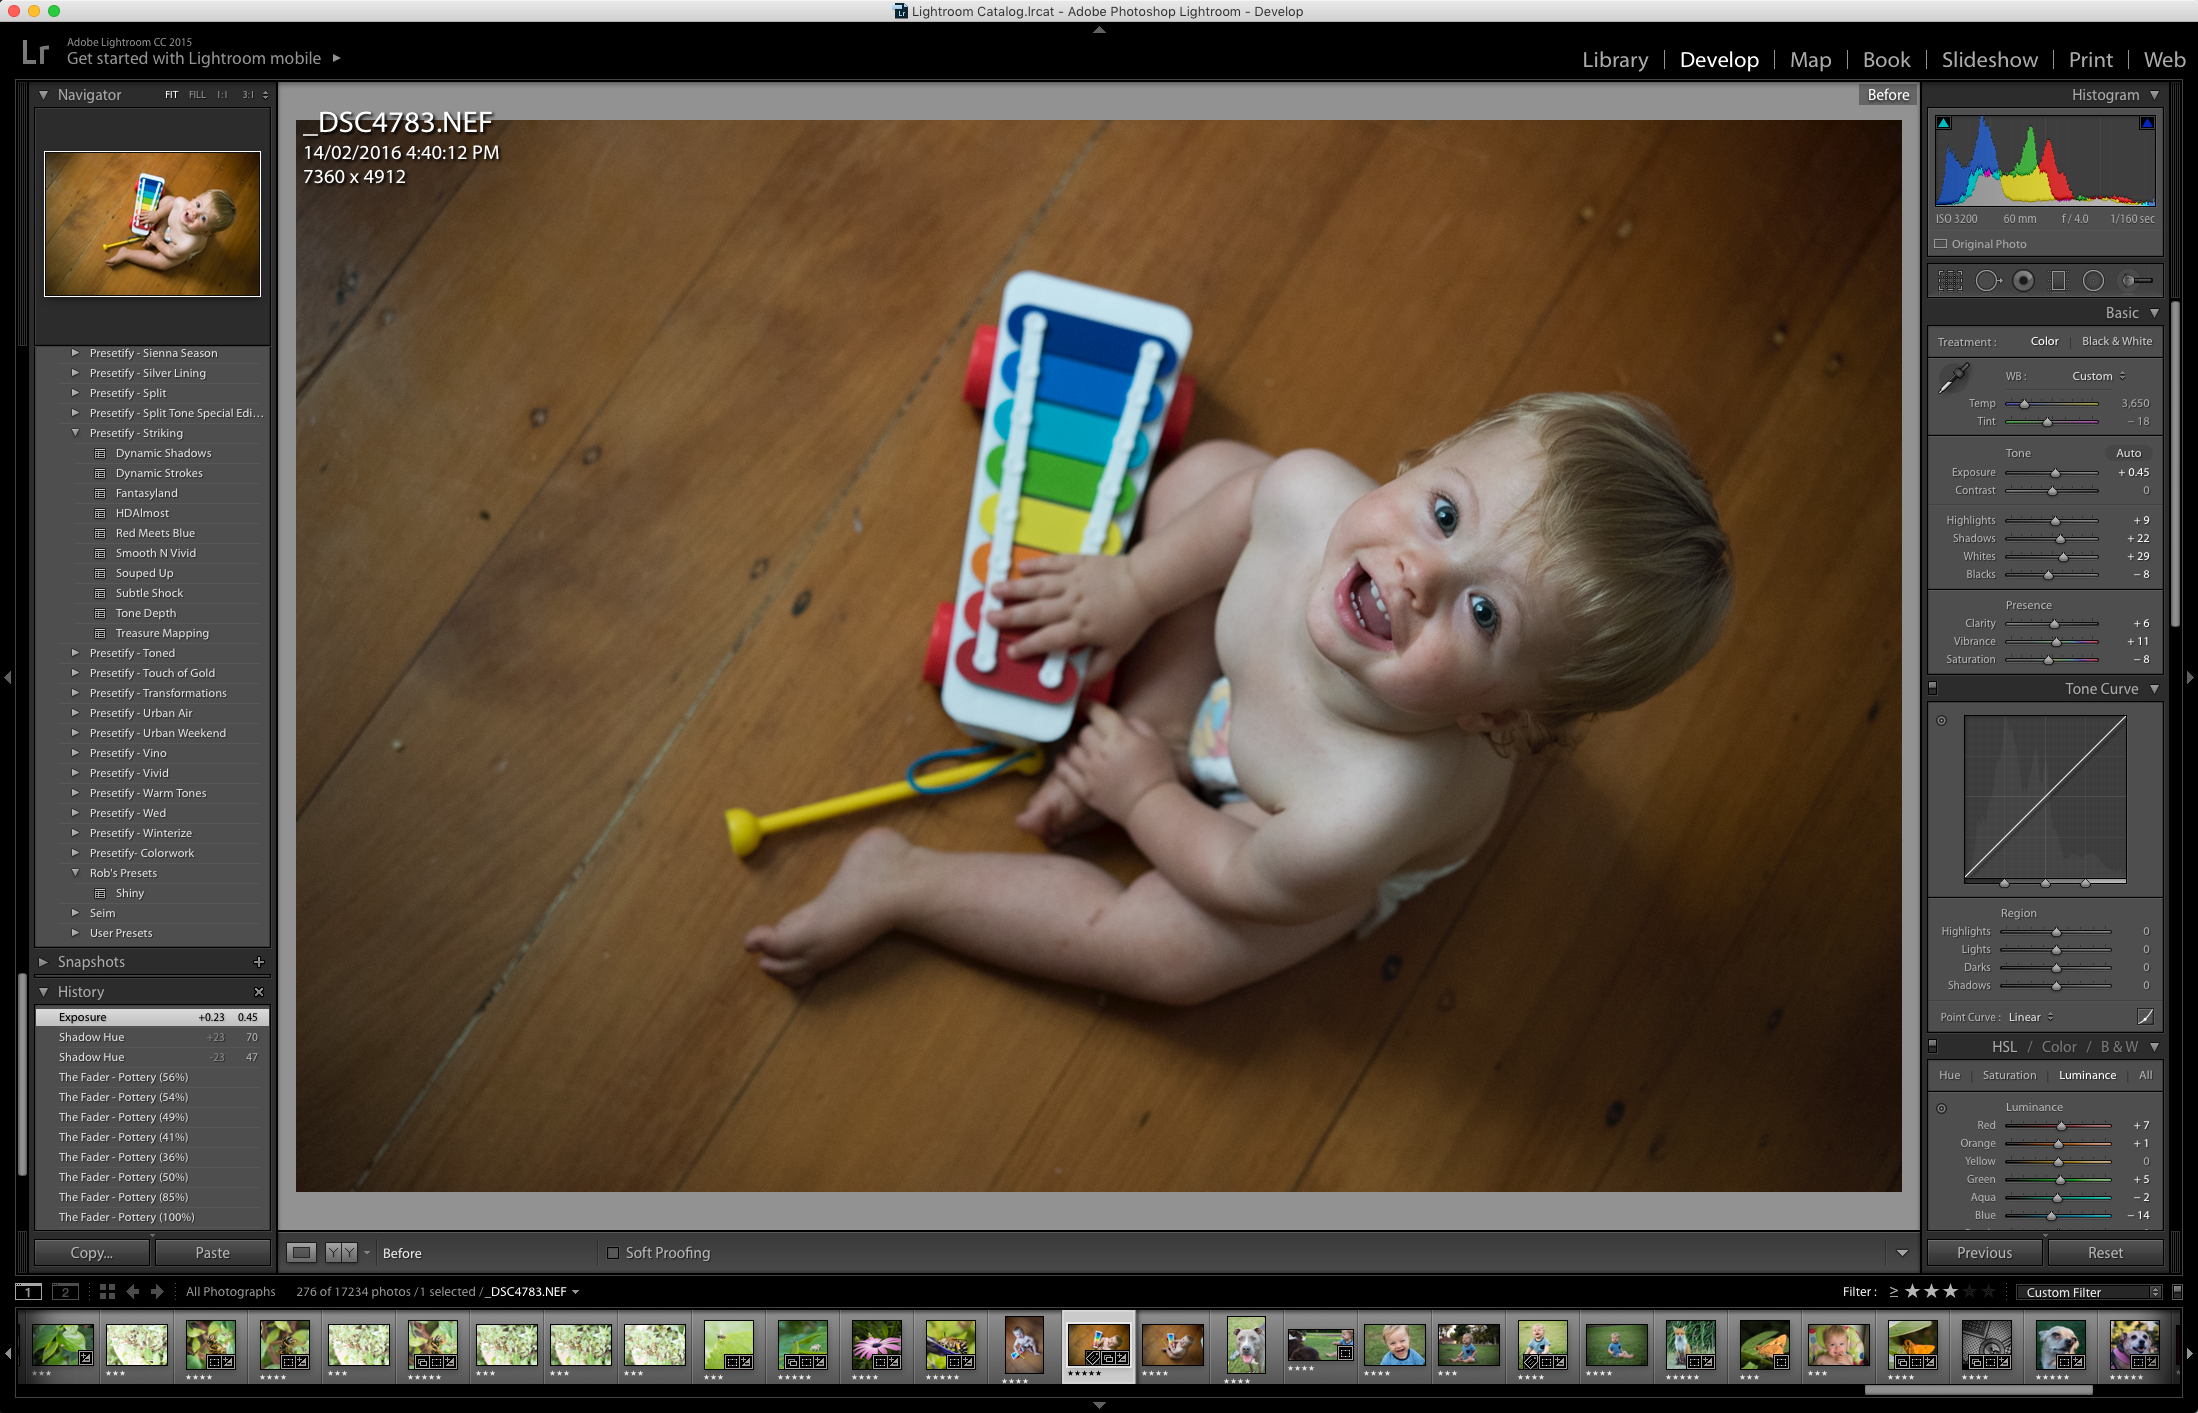
Task: Toggle Original Photo checkbox
Action: point(1943,242)
